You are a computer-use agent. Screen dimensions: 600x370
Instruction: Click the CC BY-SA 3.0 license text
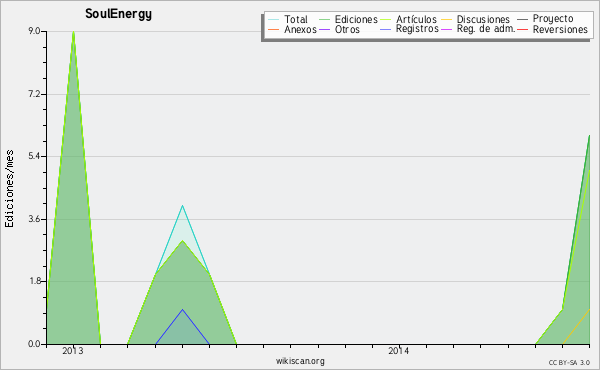coord(569,363)
